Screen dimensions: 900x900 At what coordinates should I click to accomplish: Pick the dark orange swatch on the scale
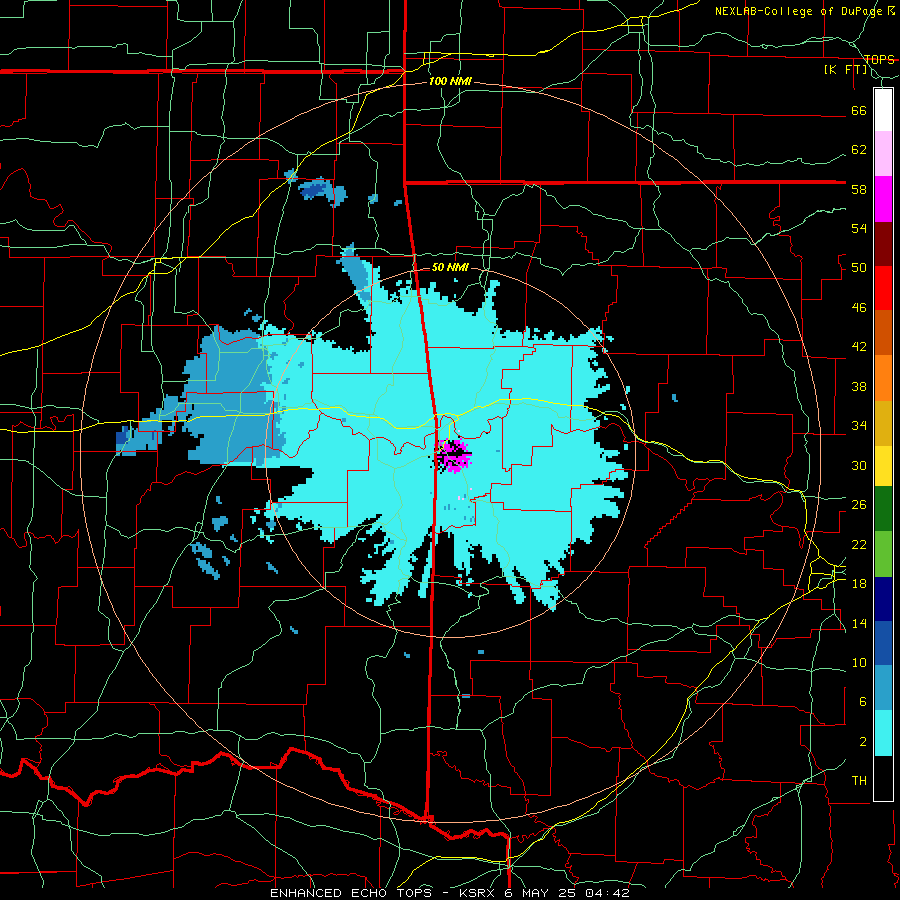pos(883,332)
